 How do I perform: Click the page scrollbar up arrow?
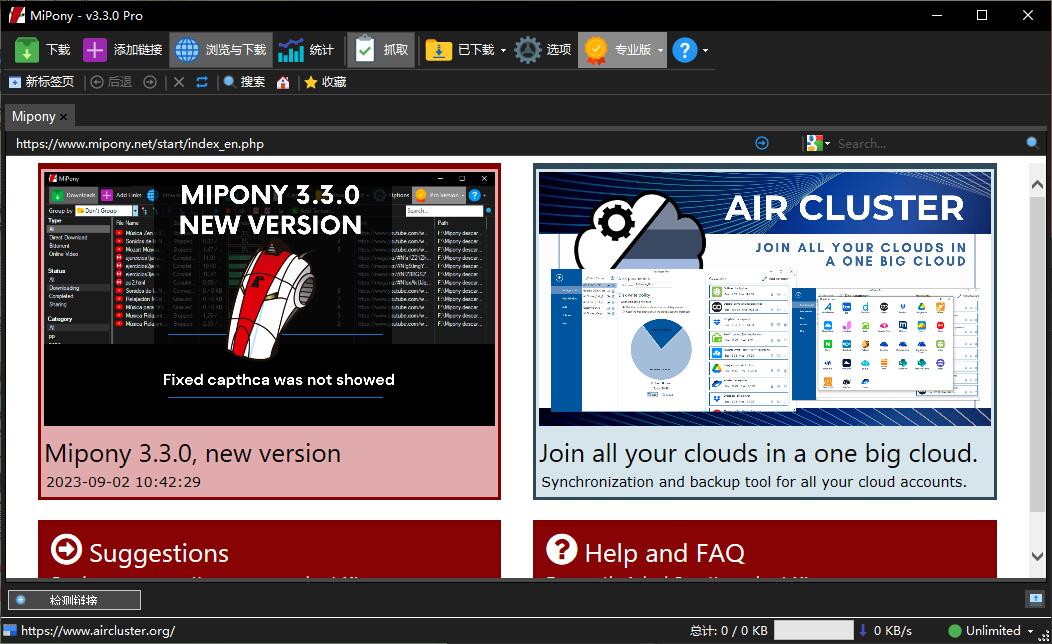(x=1037, y=185)
